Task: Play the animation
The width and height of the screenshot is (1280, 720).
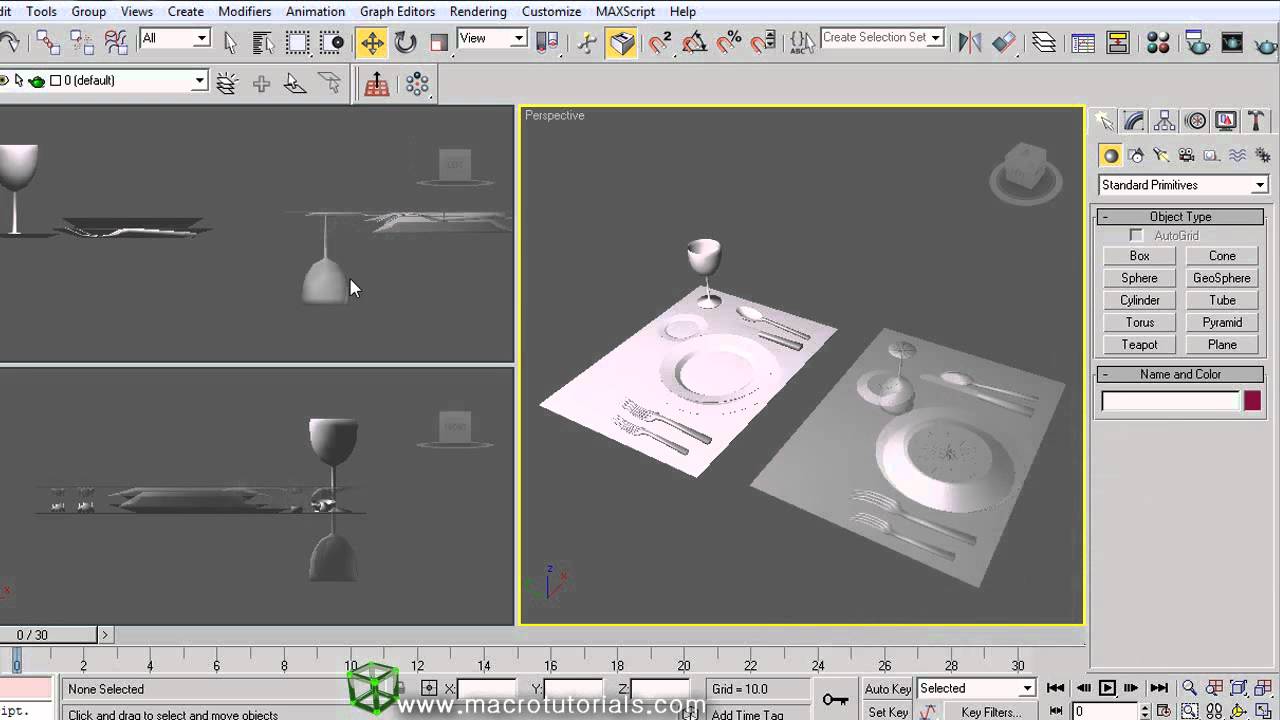Action: (x=1107, y=688)
